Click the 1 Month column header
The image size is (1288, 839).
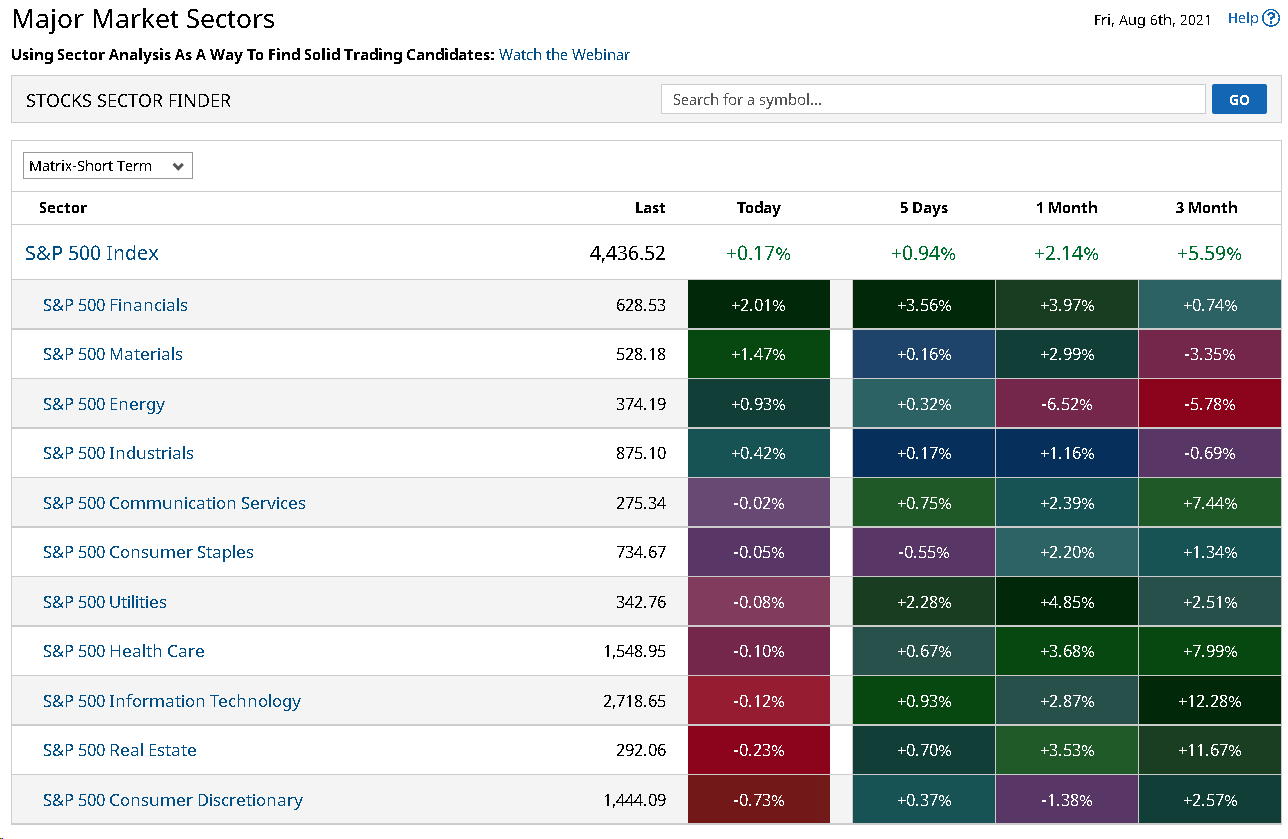click(x=1066, y=208)
